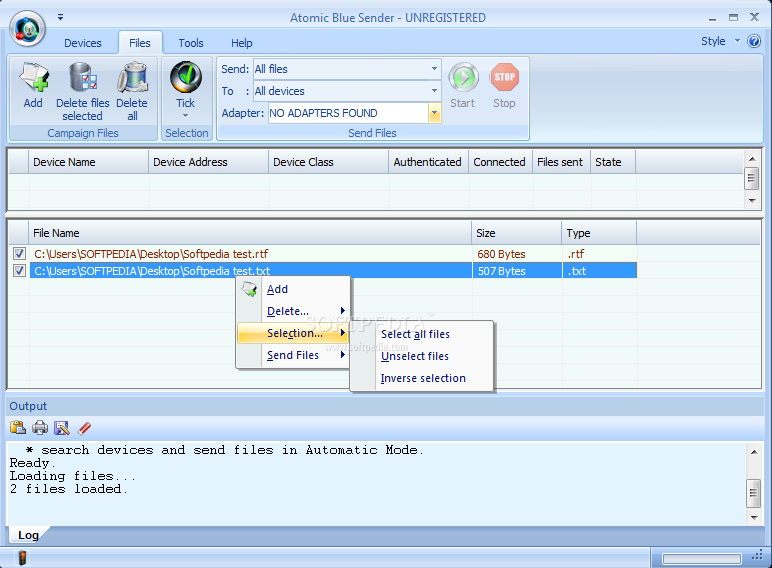Open the blue help question icon

[x=754, y=41]
